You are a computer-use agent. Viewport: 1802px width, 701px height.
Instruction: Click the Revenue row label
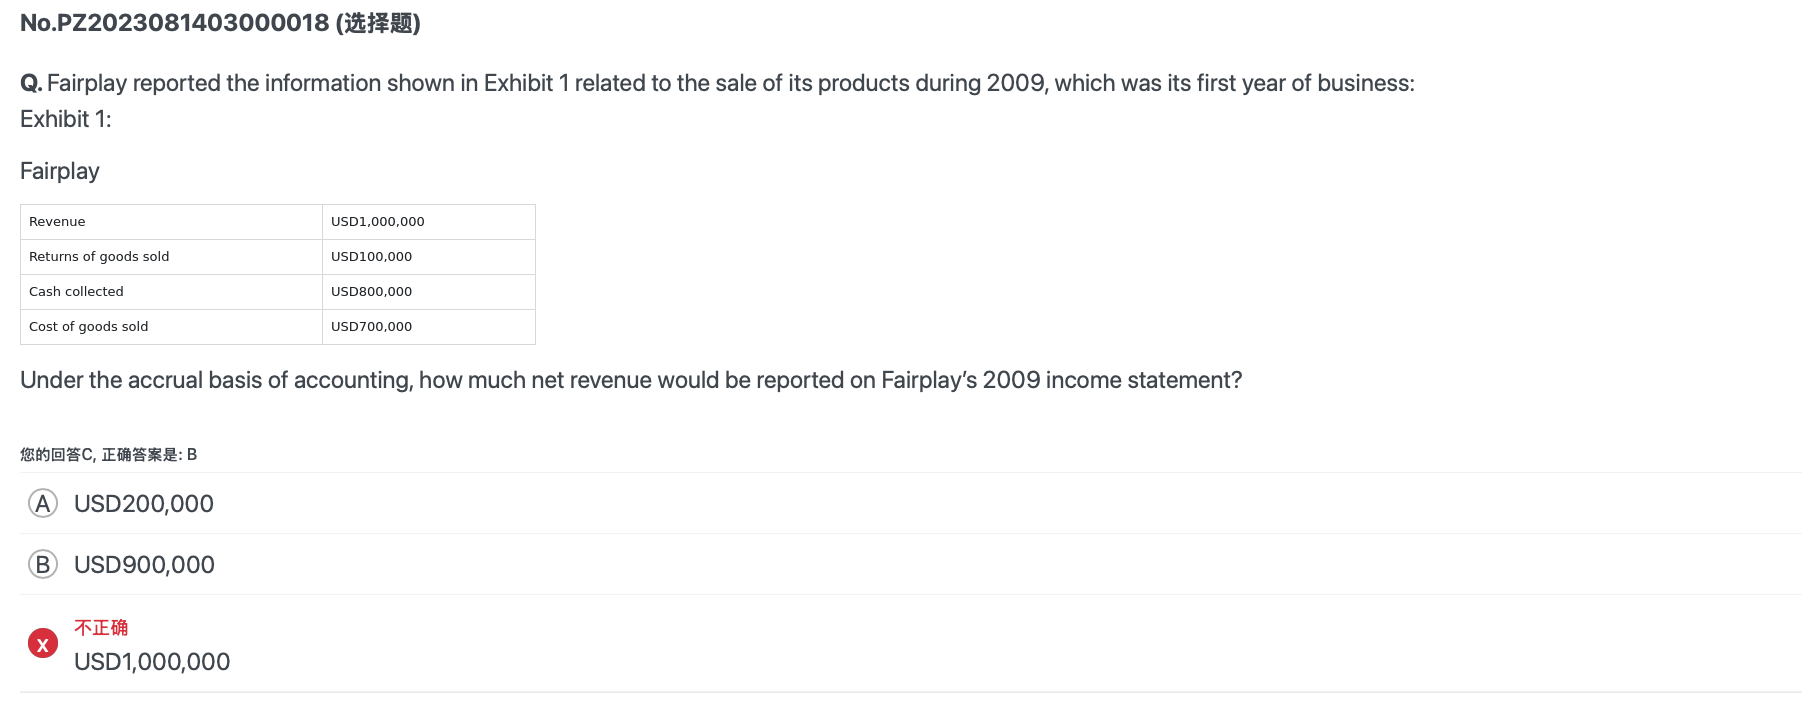(171, 222)
